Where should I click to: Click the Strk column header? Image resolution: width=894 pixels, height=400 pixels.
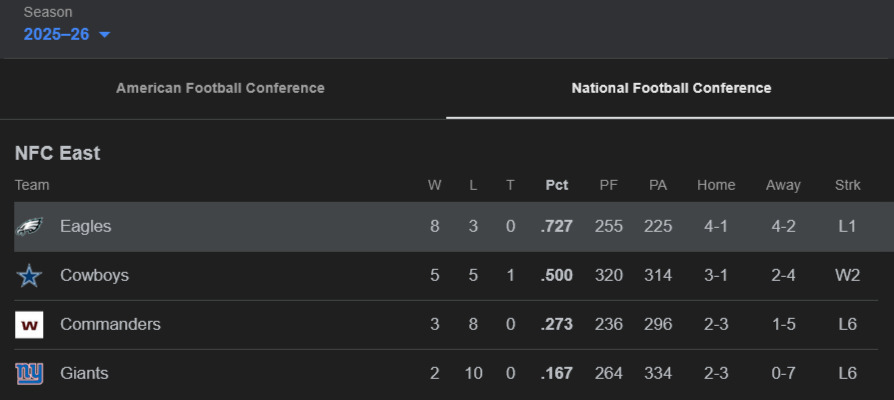point(847,185)
